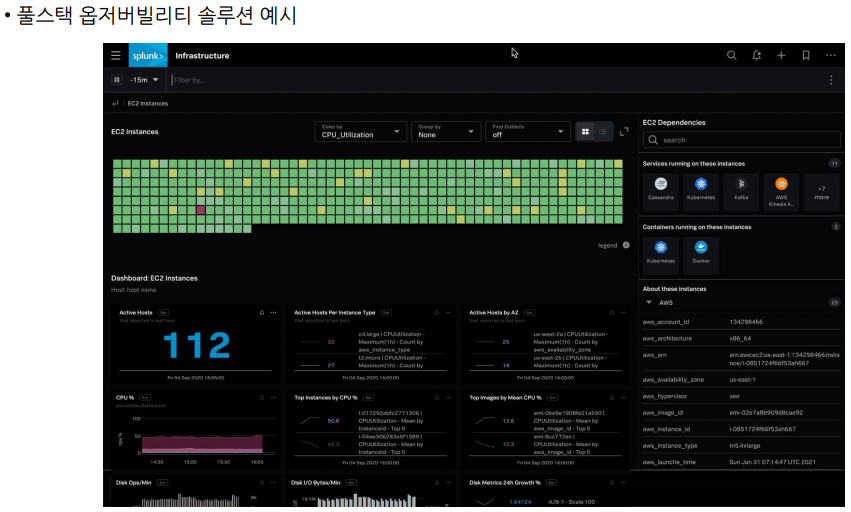Image resolution: width=851 pixels, height=512 pixels.
Task: Open the bookmark icon in top bar
Action: [806, 55]
